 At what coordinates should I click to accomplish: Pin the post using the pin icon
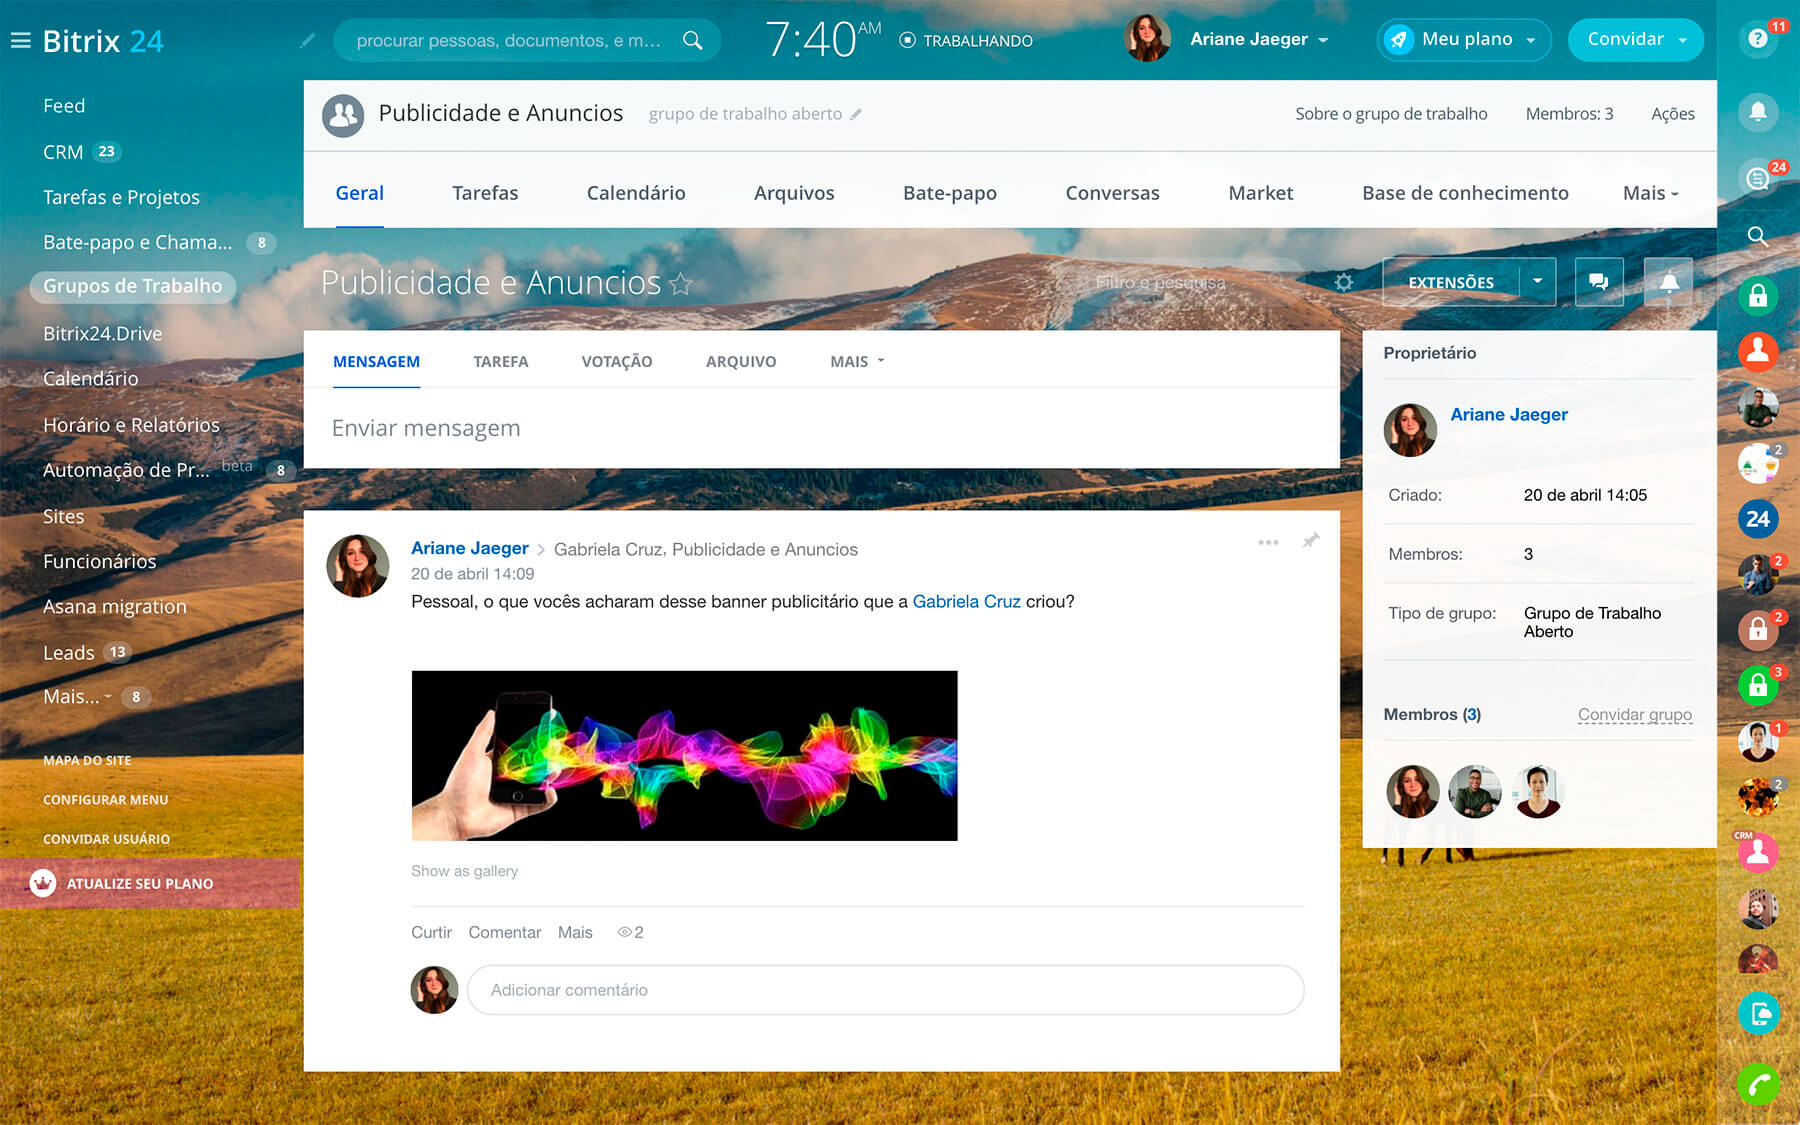click(1310, 541)
